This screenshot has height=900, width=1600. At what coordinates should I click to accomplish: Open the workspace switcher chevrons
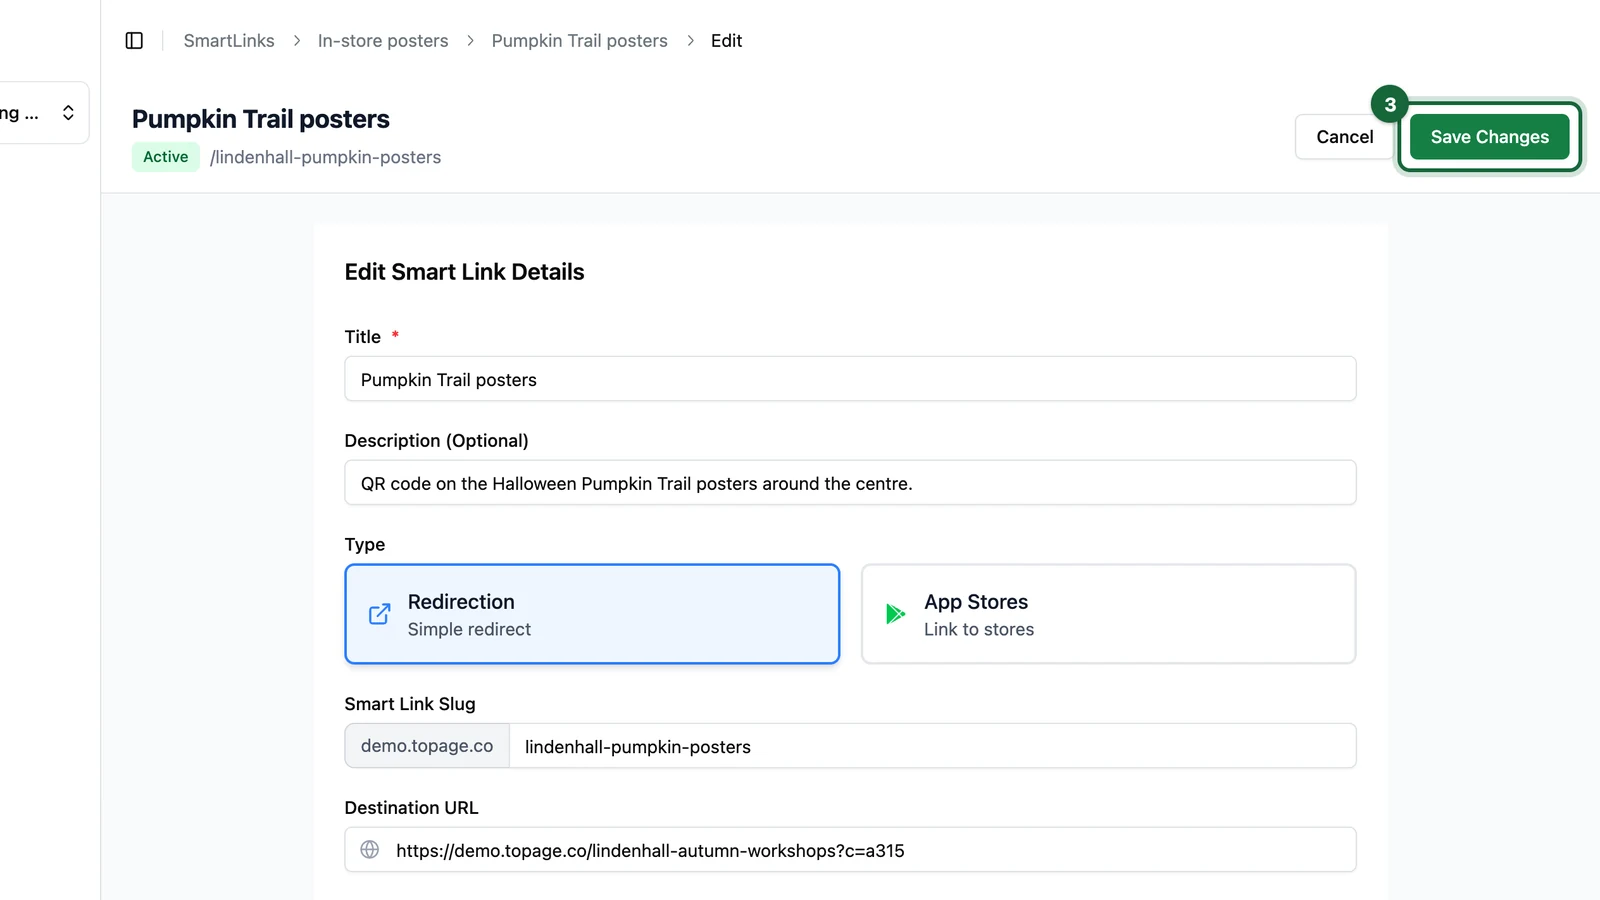point(68,113)
